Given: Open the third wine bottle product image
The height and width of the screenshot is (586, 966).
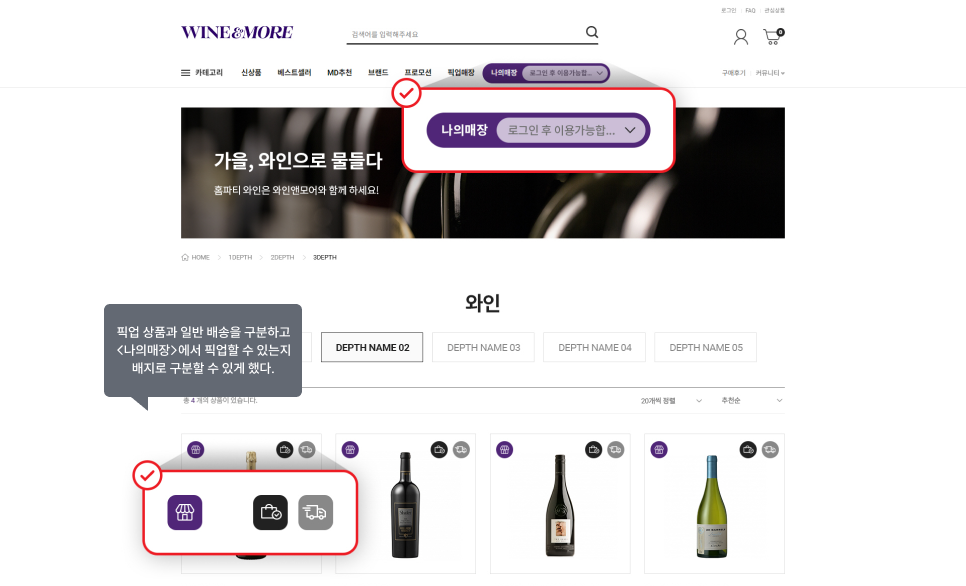Looking at the screenshot, I should point(560,505).
